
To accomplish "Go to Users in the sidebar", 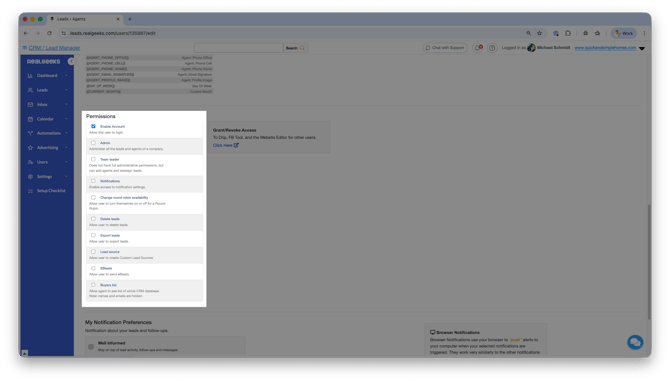I will (x=42, y=162).
